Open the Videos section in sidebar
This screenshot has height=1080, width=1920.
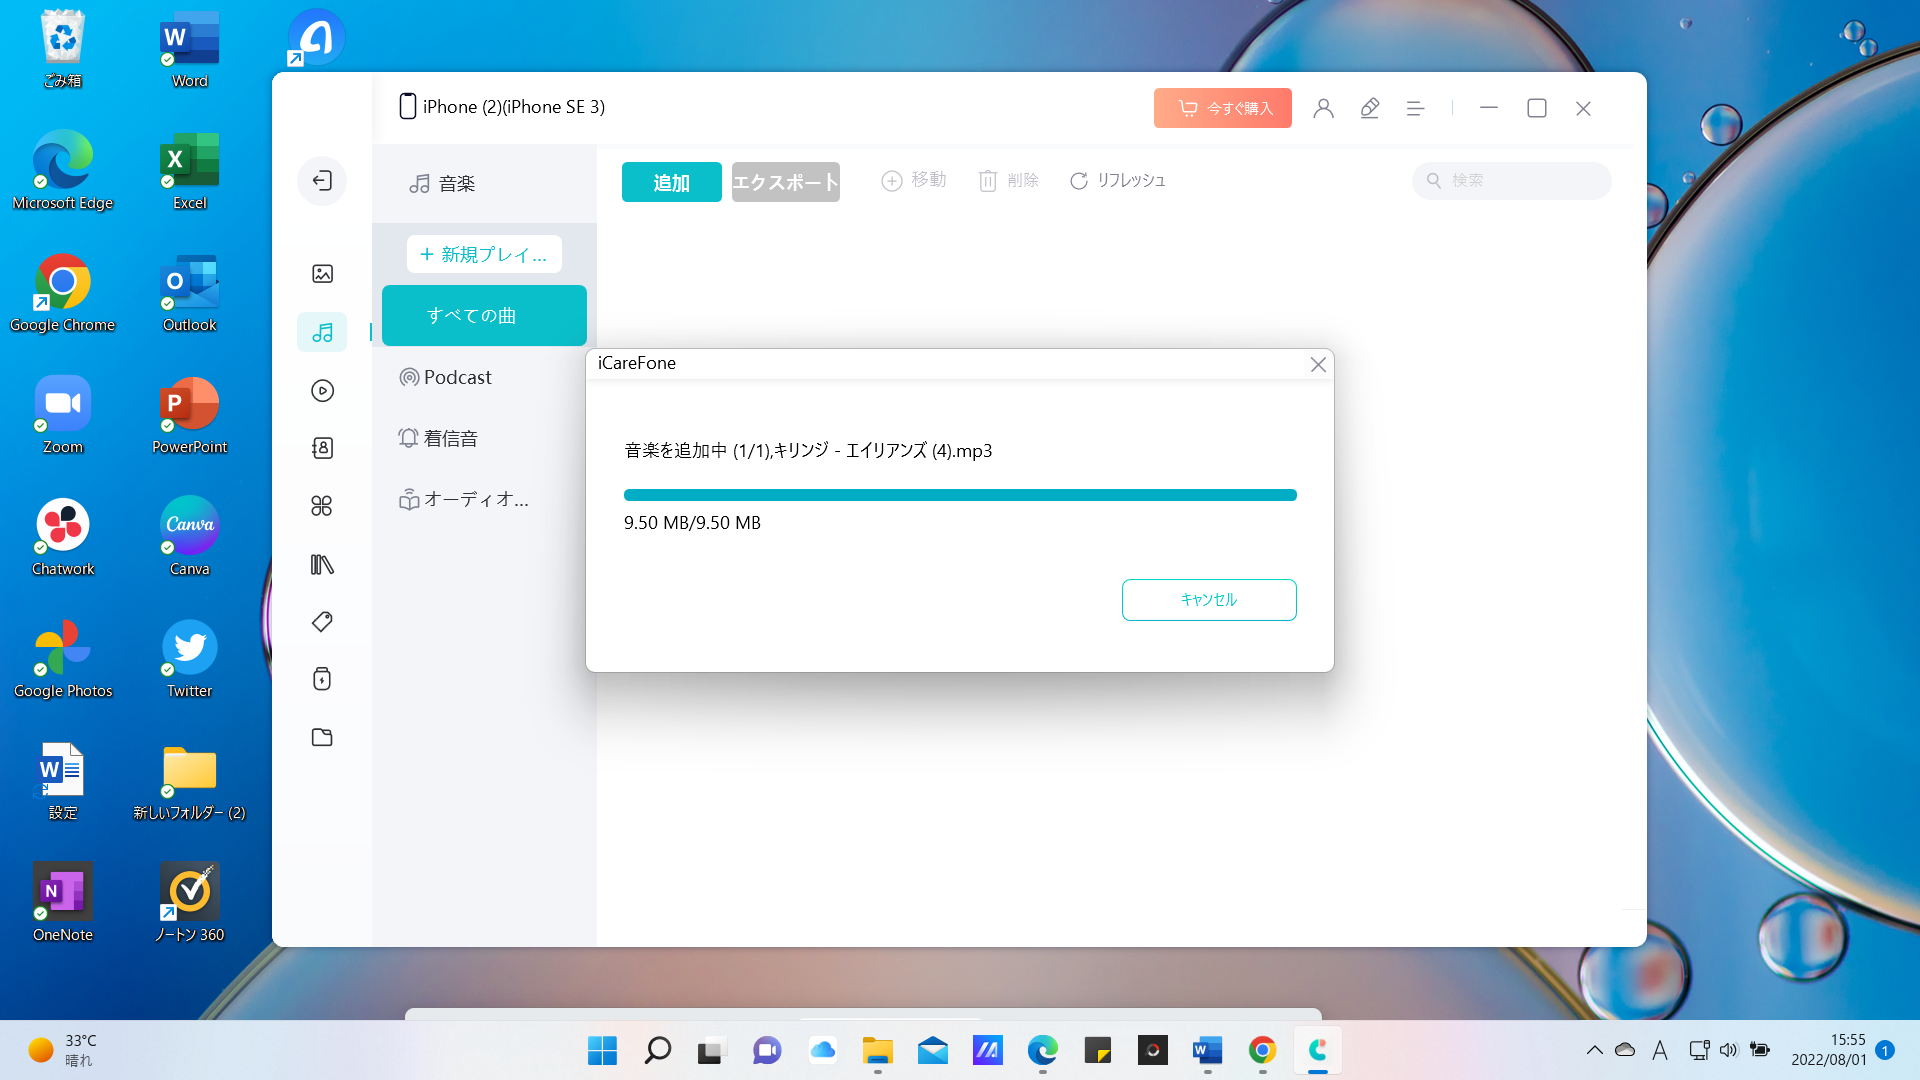[322, 391]
